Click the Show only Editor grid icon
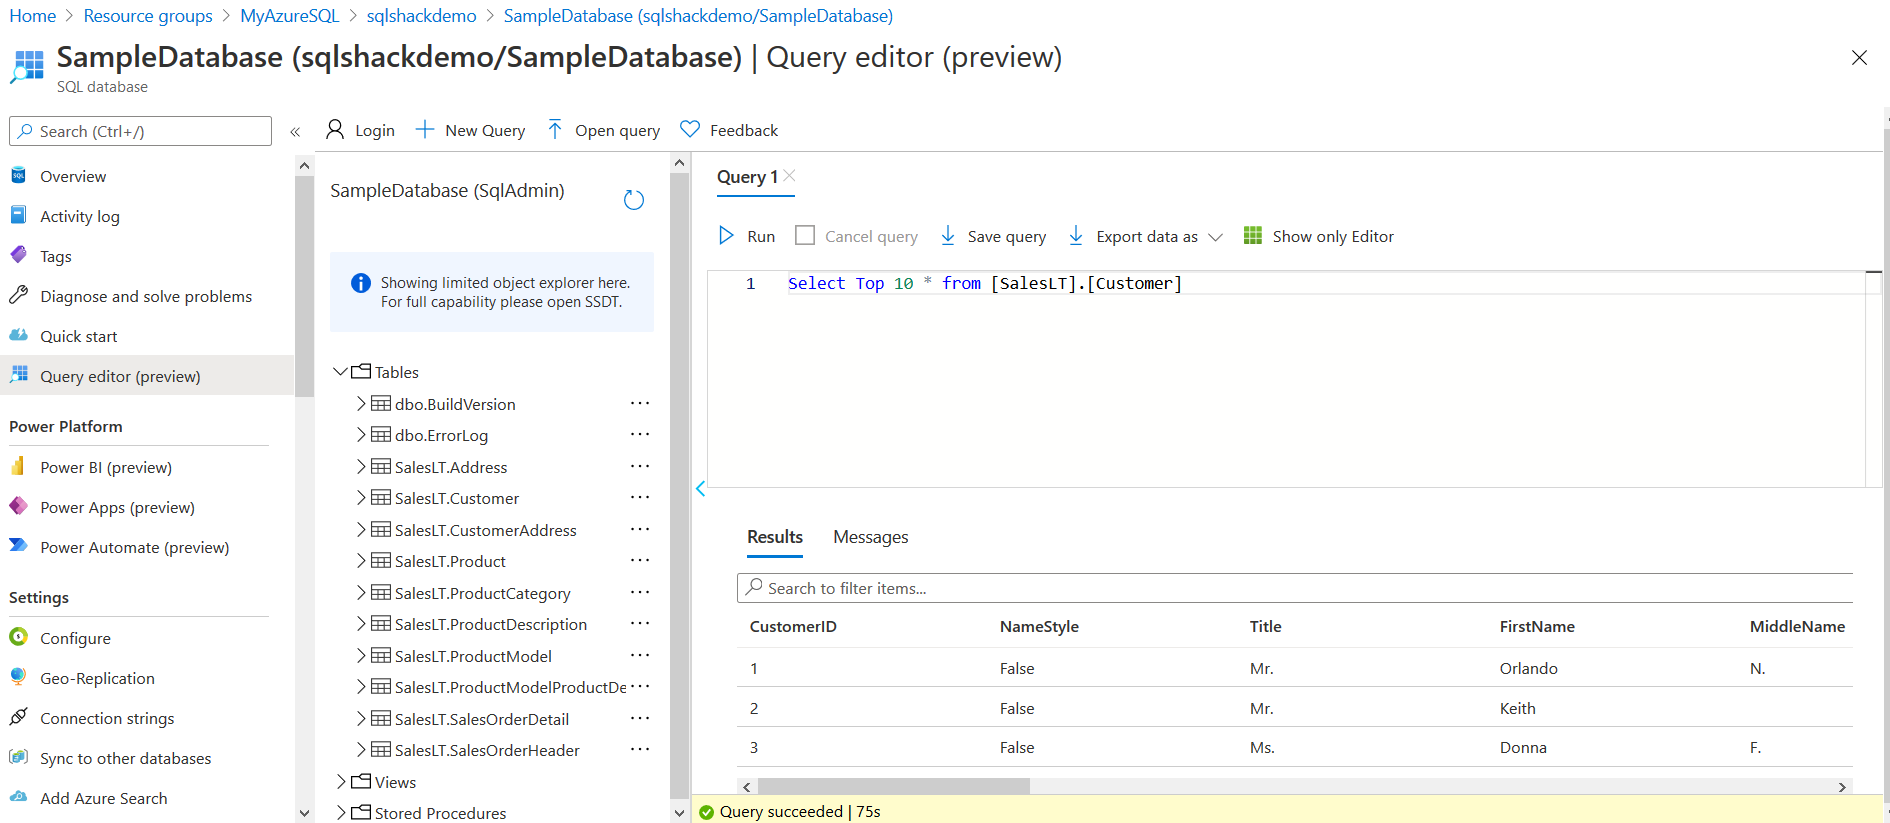 tap(1252, 236)
